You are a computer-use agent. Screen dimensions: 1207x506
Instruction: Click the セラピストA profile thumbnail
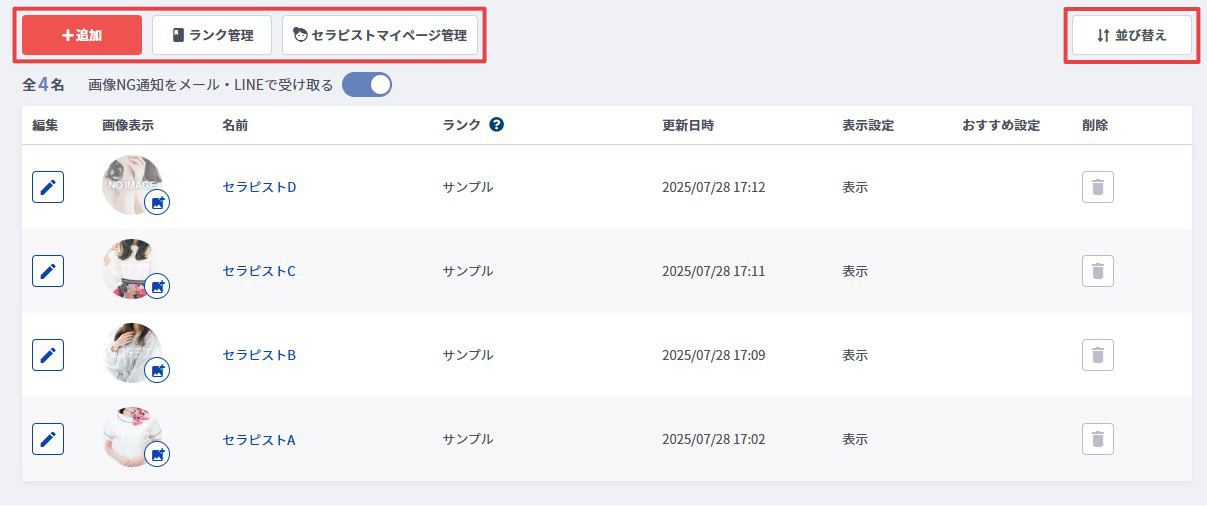[127, 432]
